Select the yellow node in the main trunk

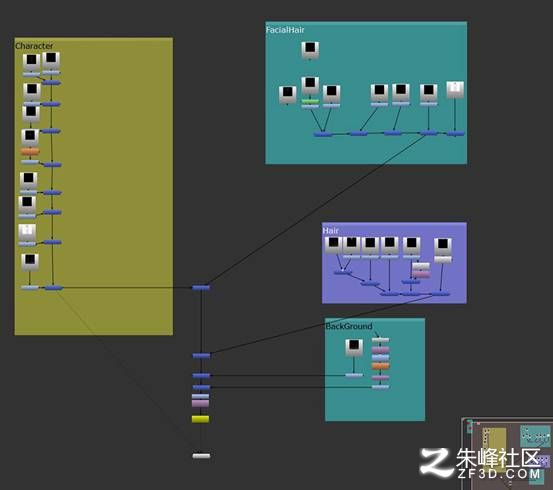coord(200,419)
